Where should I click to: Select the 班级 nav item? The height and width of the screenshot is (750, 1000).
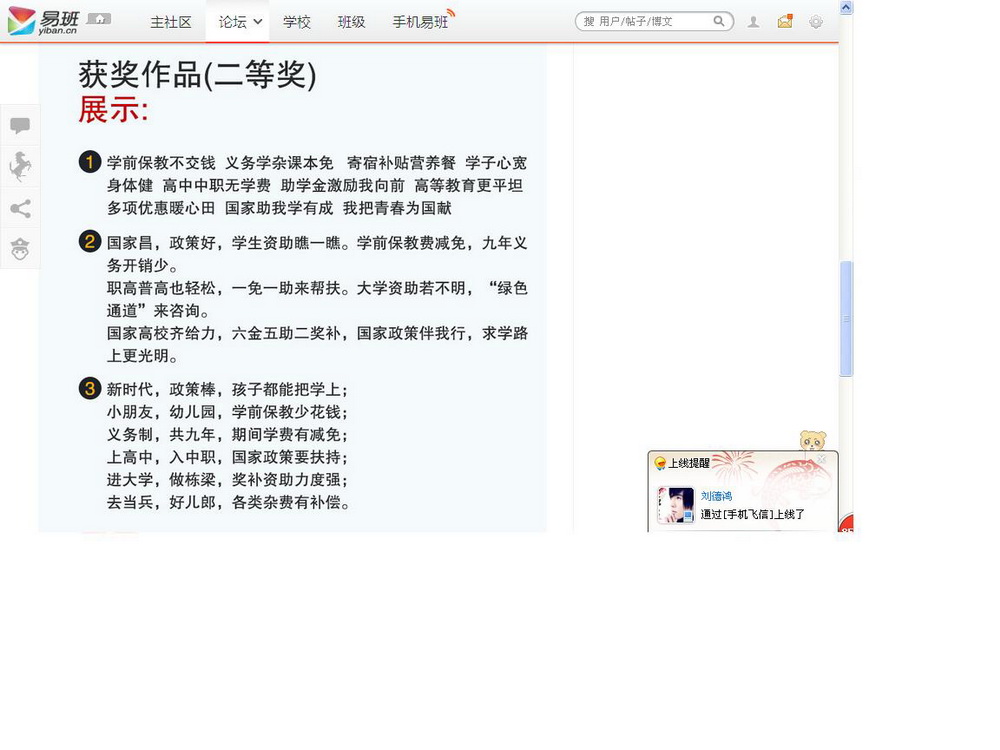[351, 22]
